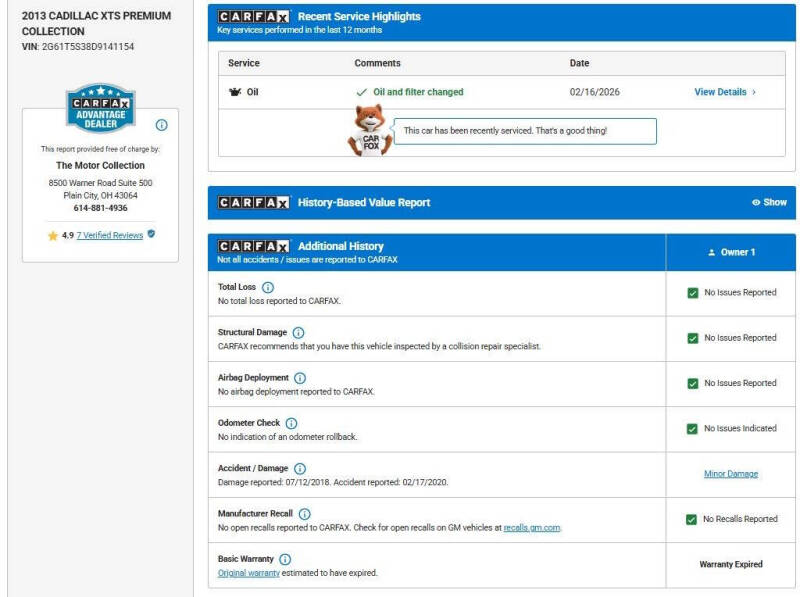Open Manufacturer Recall info icon

(305, 514)
